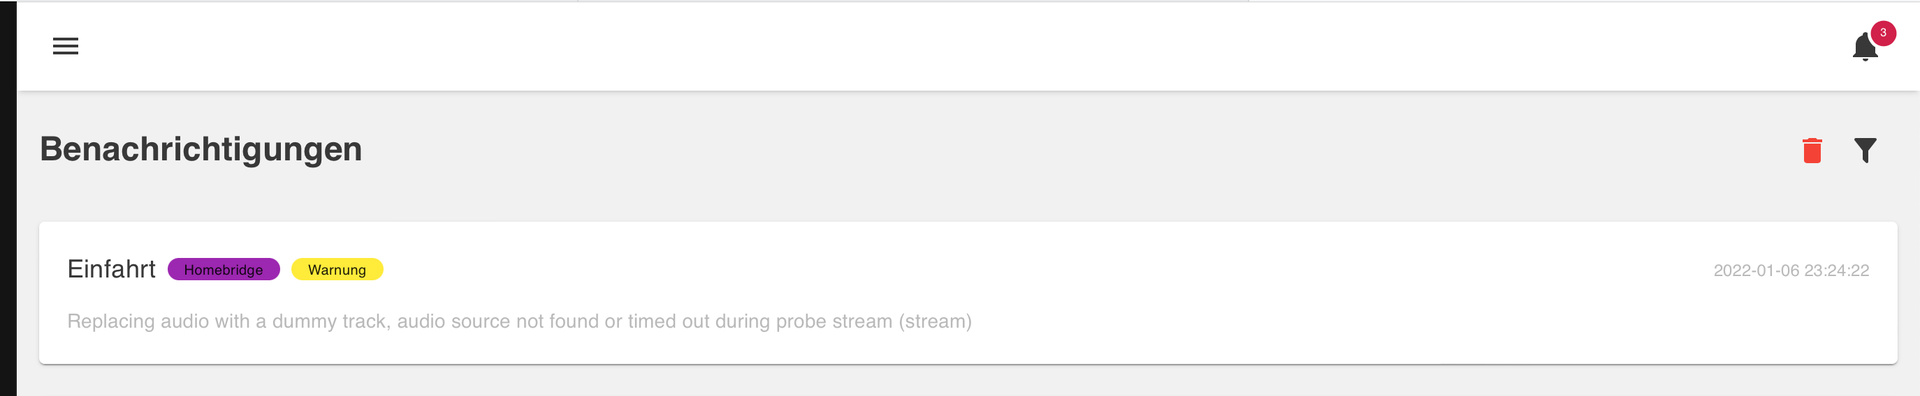Open notifications via the bell icon
This screenshot has height=396, width=1920.
pos(1864,47)
